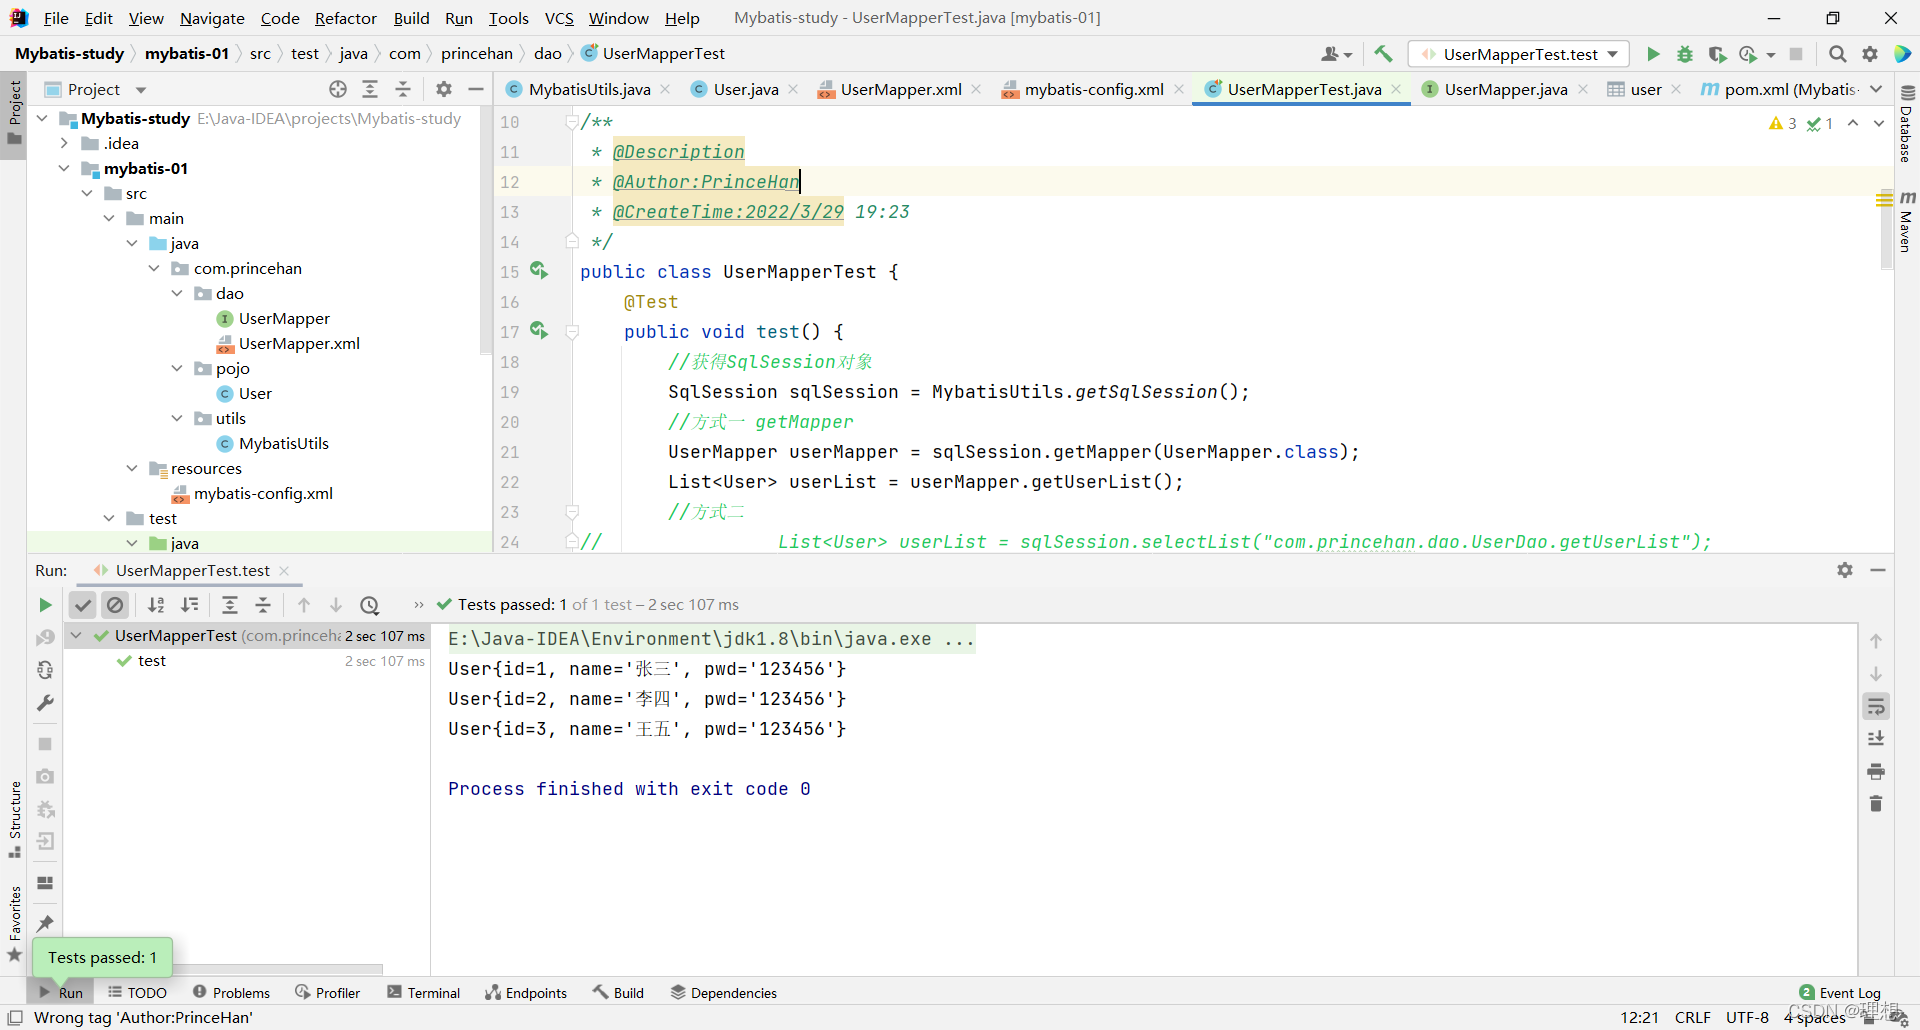The image size is (1920, 1030).
Task: Open Project panel options gear
Action: 444,89
